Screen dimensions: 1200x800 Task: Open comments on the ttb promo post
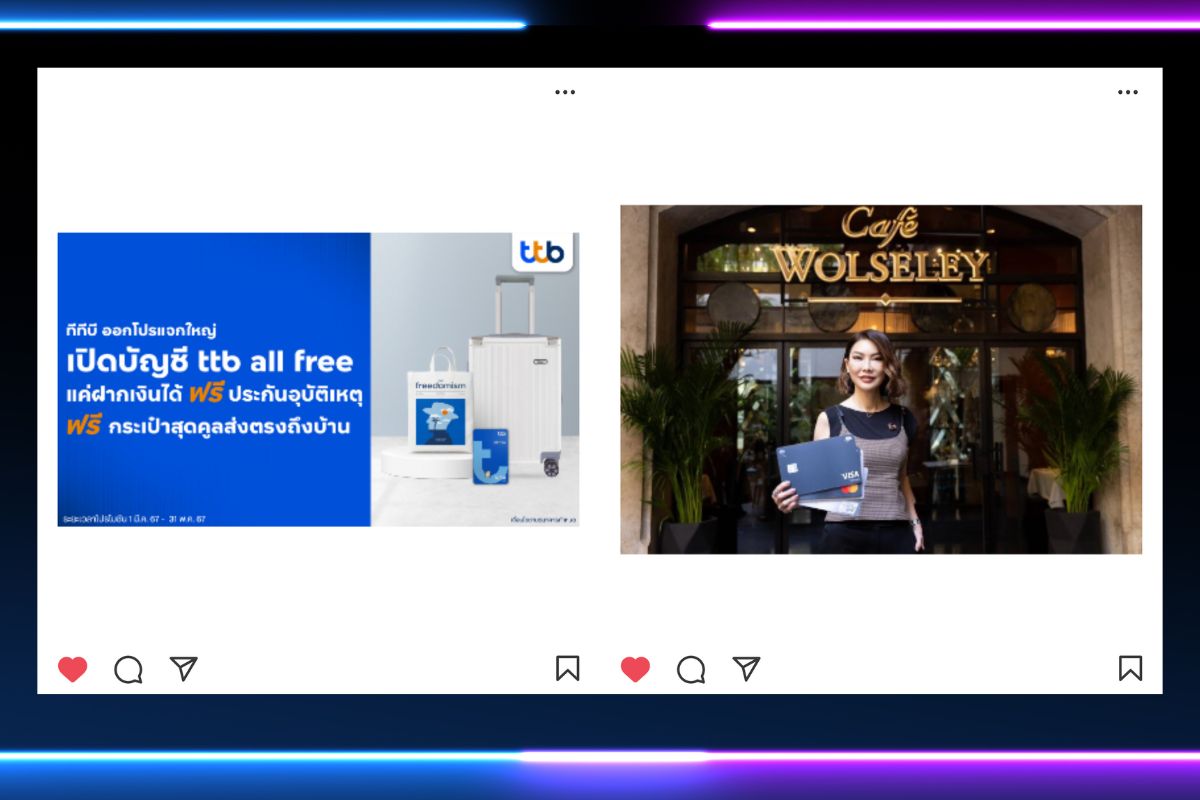point(128,669)
